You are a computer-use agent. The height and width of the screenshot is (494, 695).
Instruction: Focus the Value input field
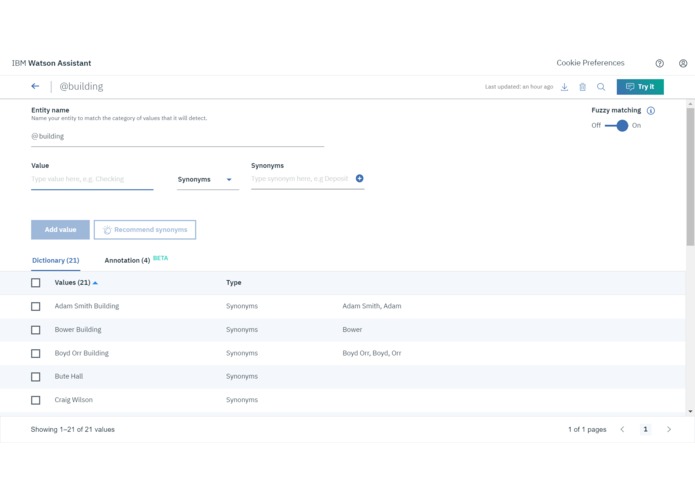click(92, 179)
